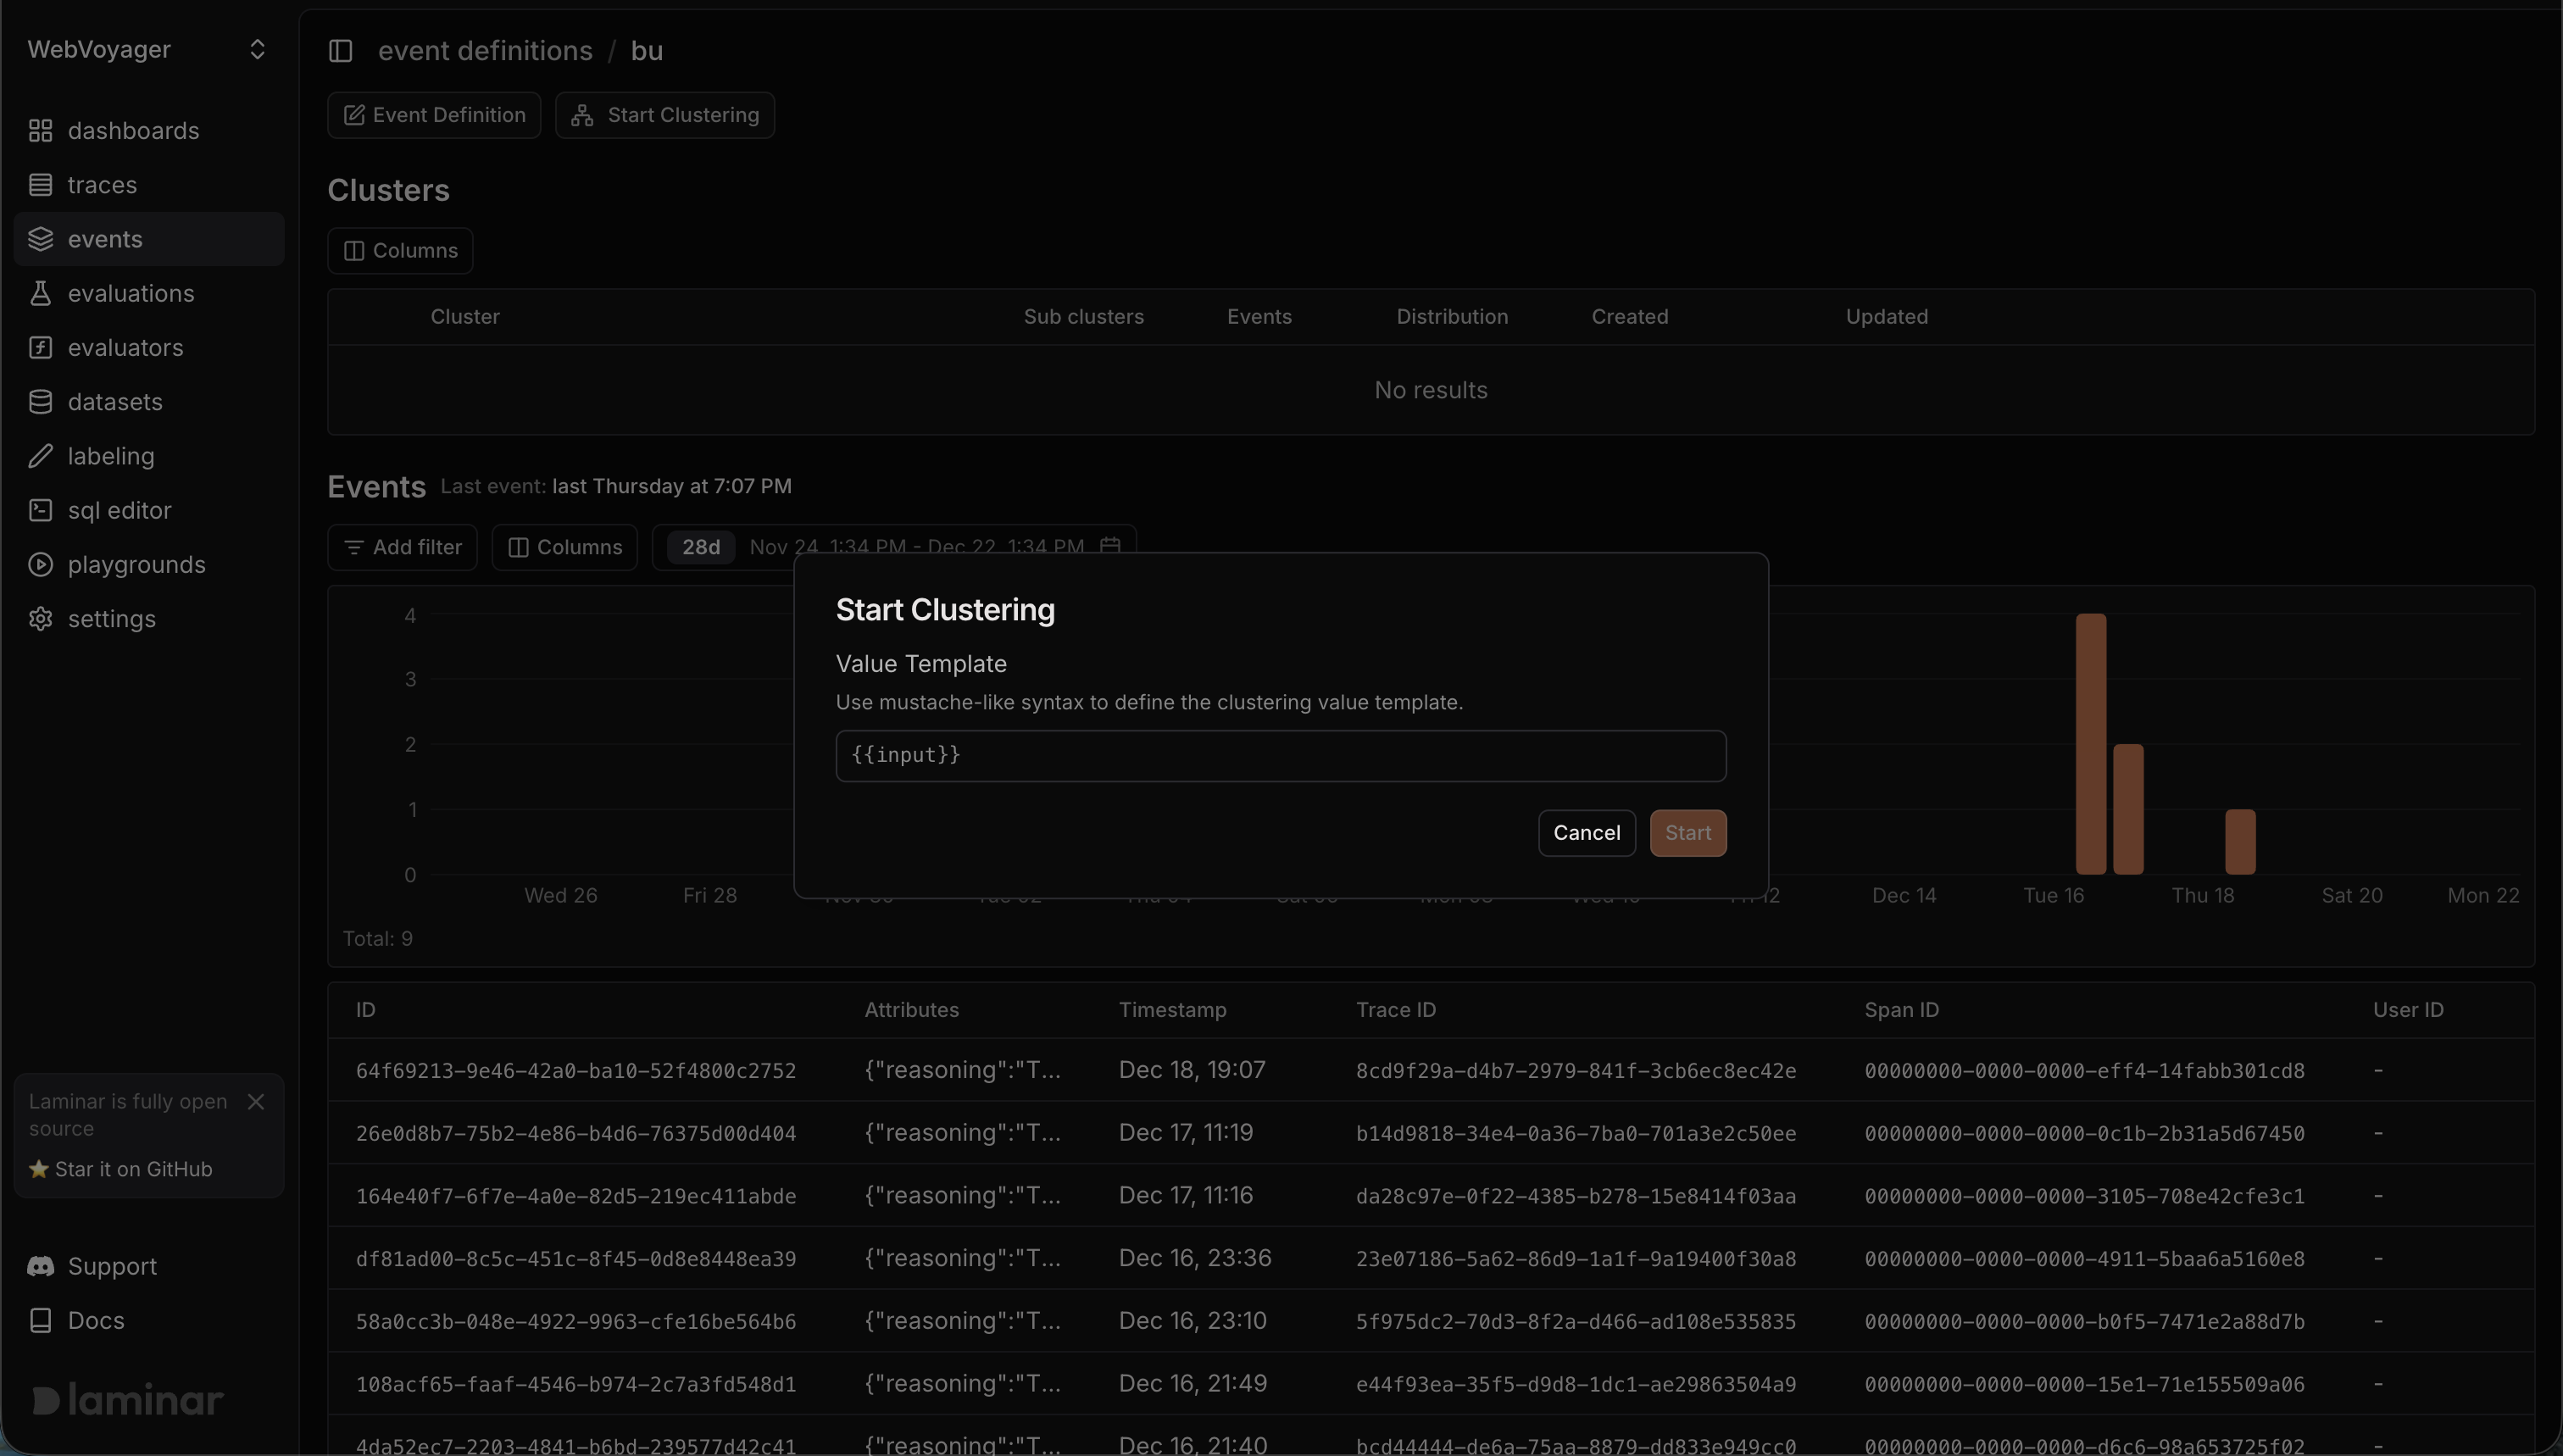
Task: Go to the evaluators menu item
Action: click(x=125, y=347)
